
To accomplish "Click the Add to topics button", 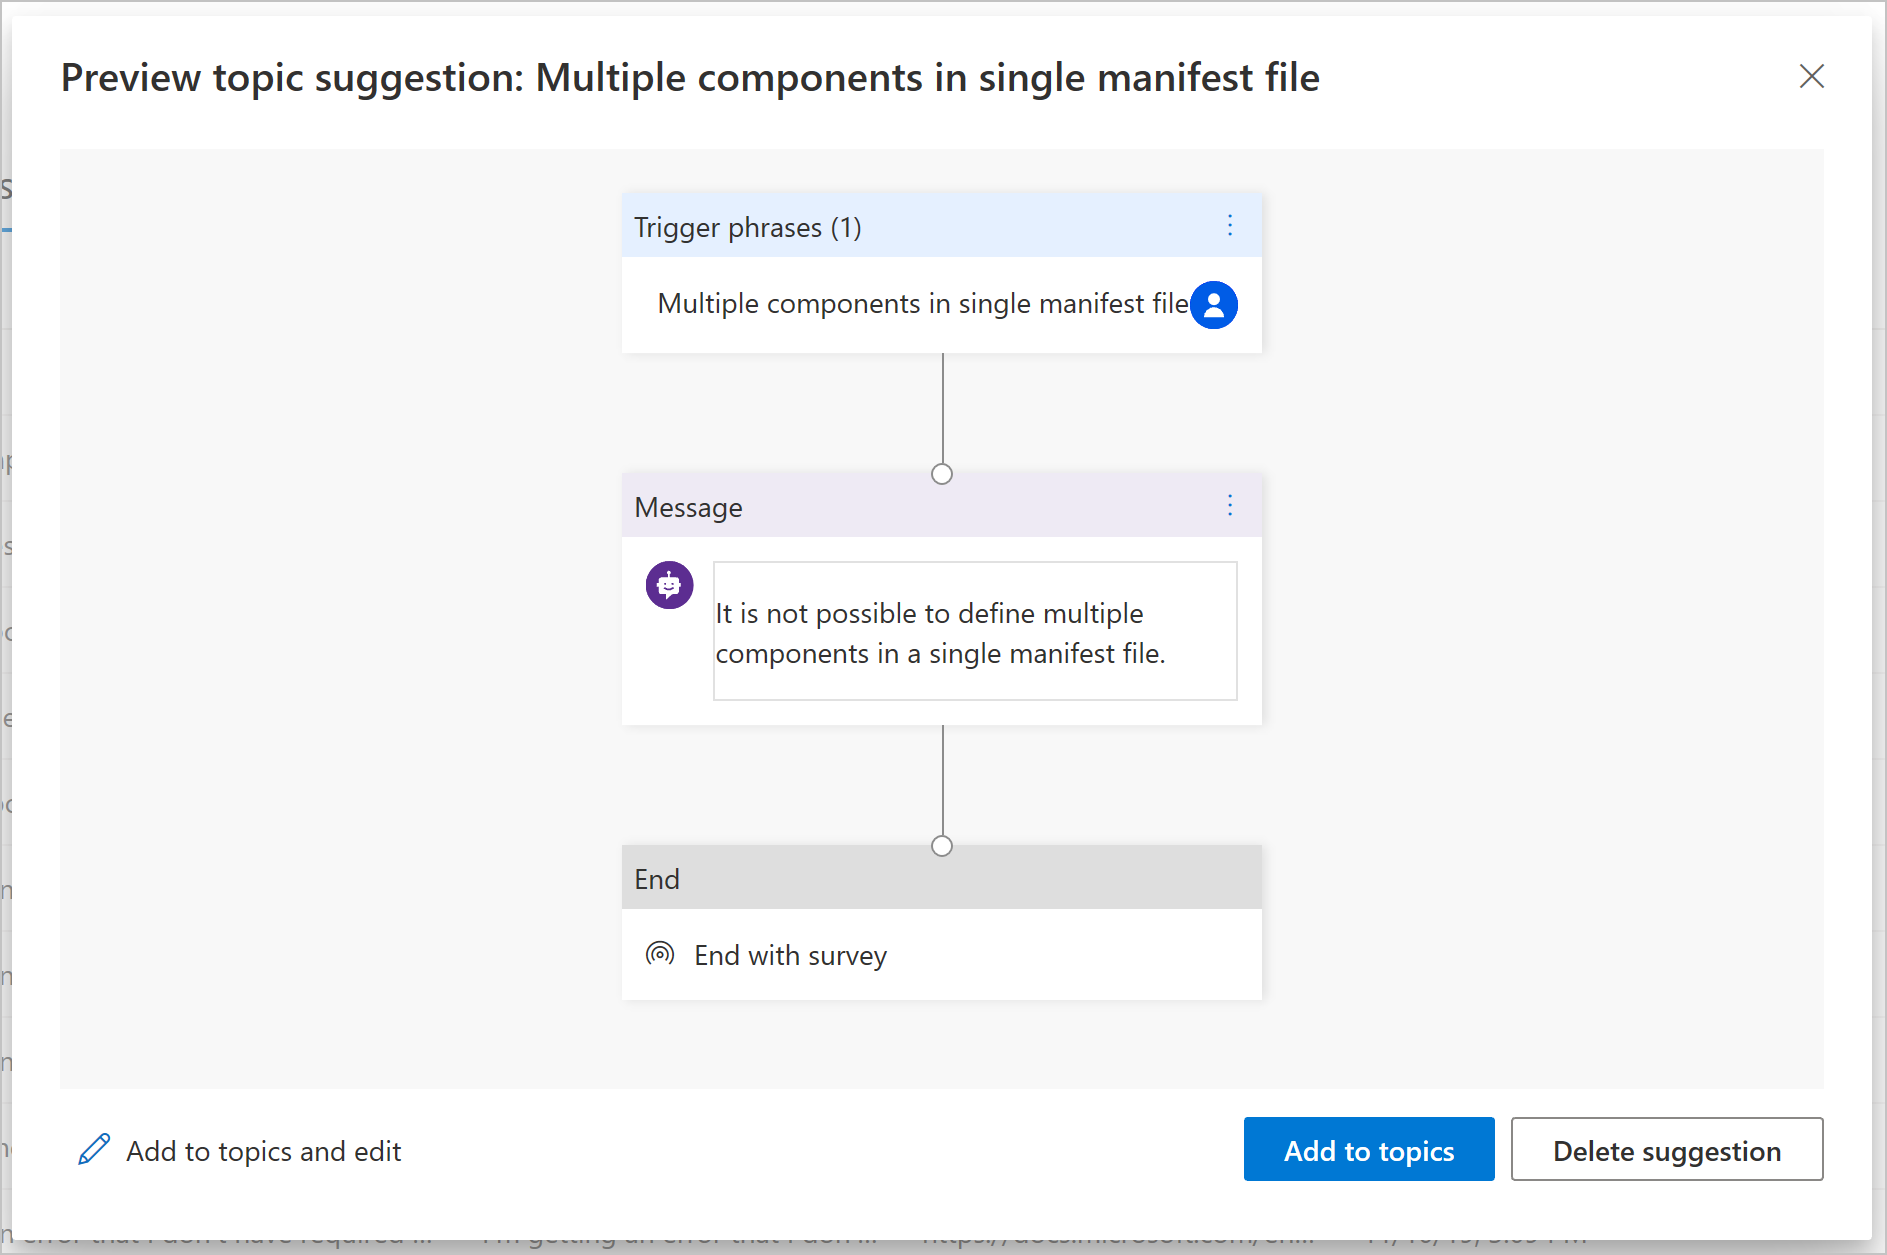I will [x=1368, y=1149].
